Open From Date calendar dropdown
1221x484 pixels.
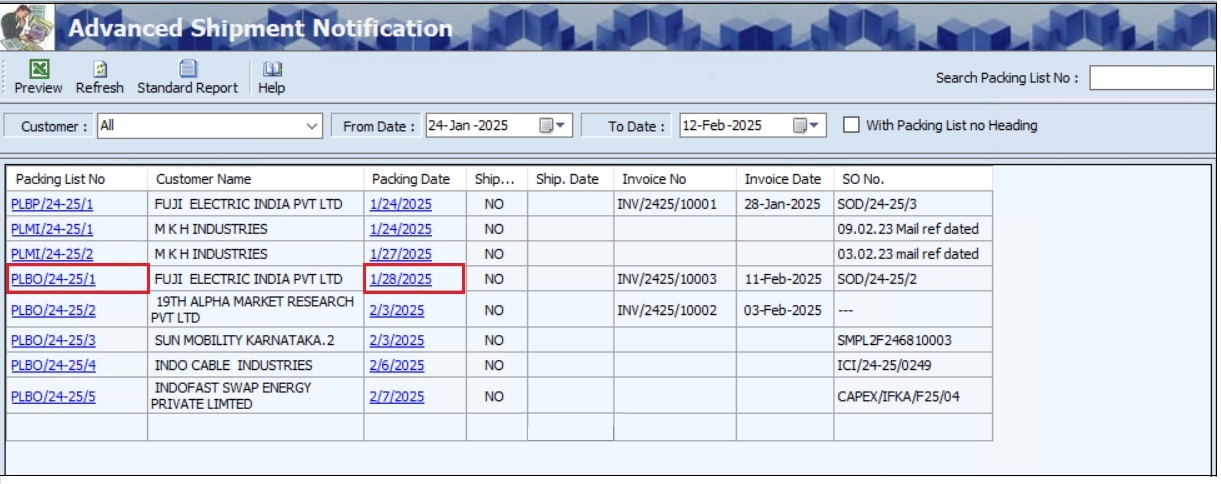552,126
